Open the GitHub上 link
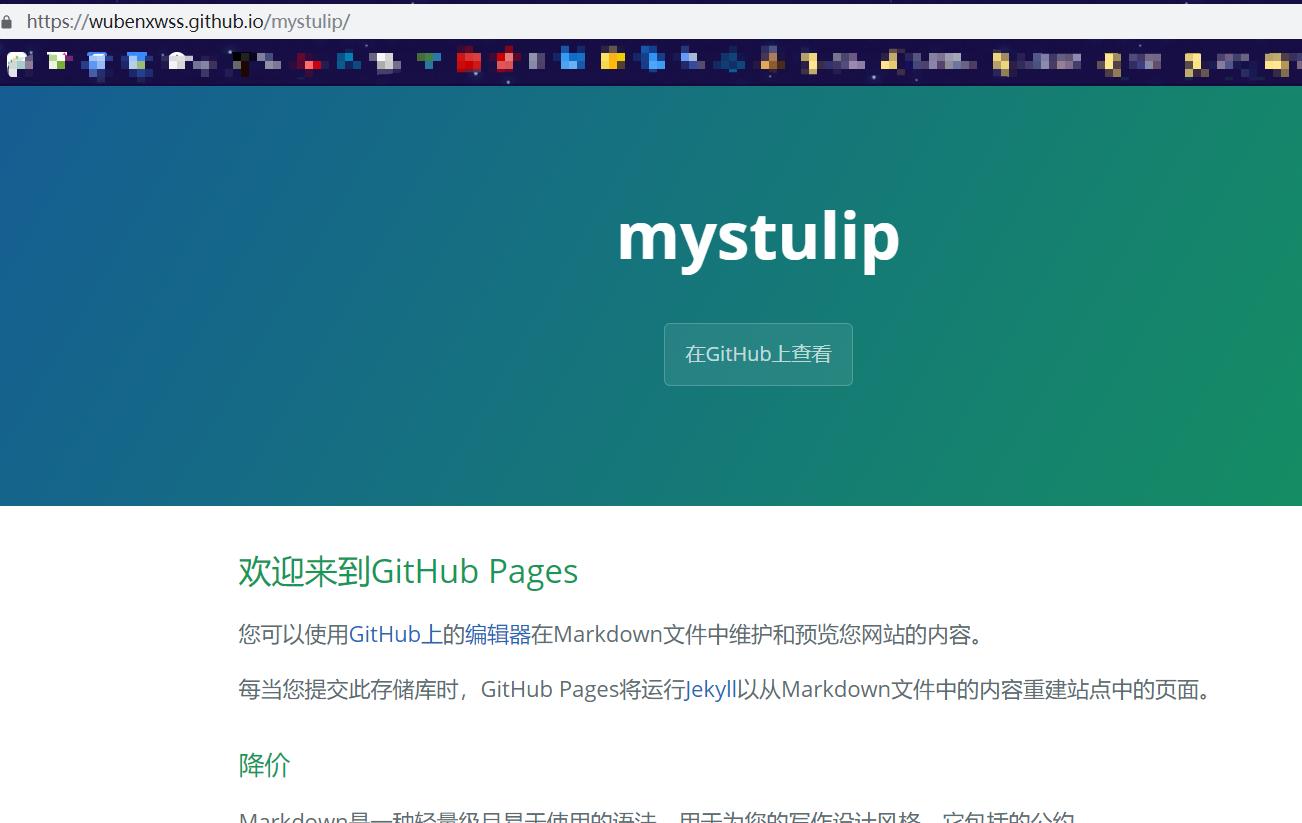The width and height of the screenshot is (1302, 823). click(x=396, y=635)
